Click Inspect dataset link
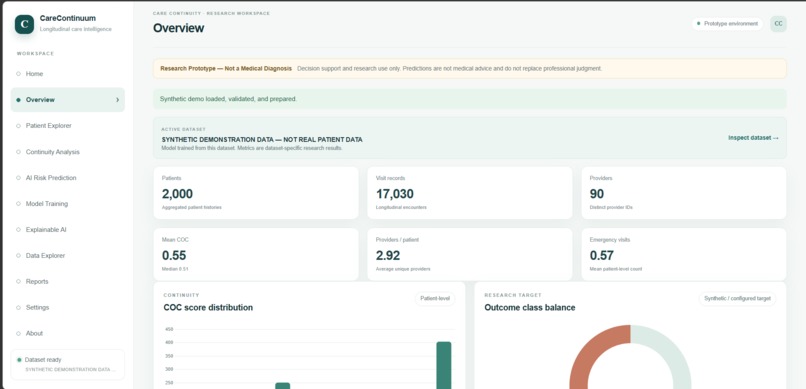The image size is (806, 389). pos(753,138)
